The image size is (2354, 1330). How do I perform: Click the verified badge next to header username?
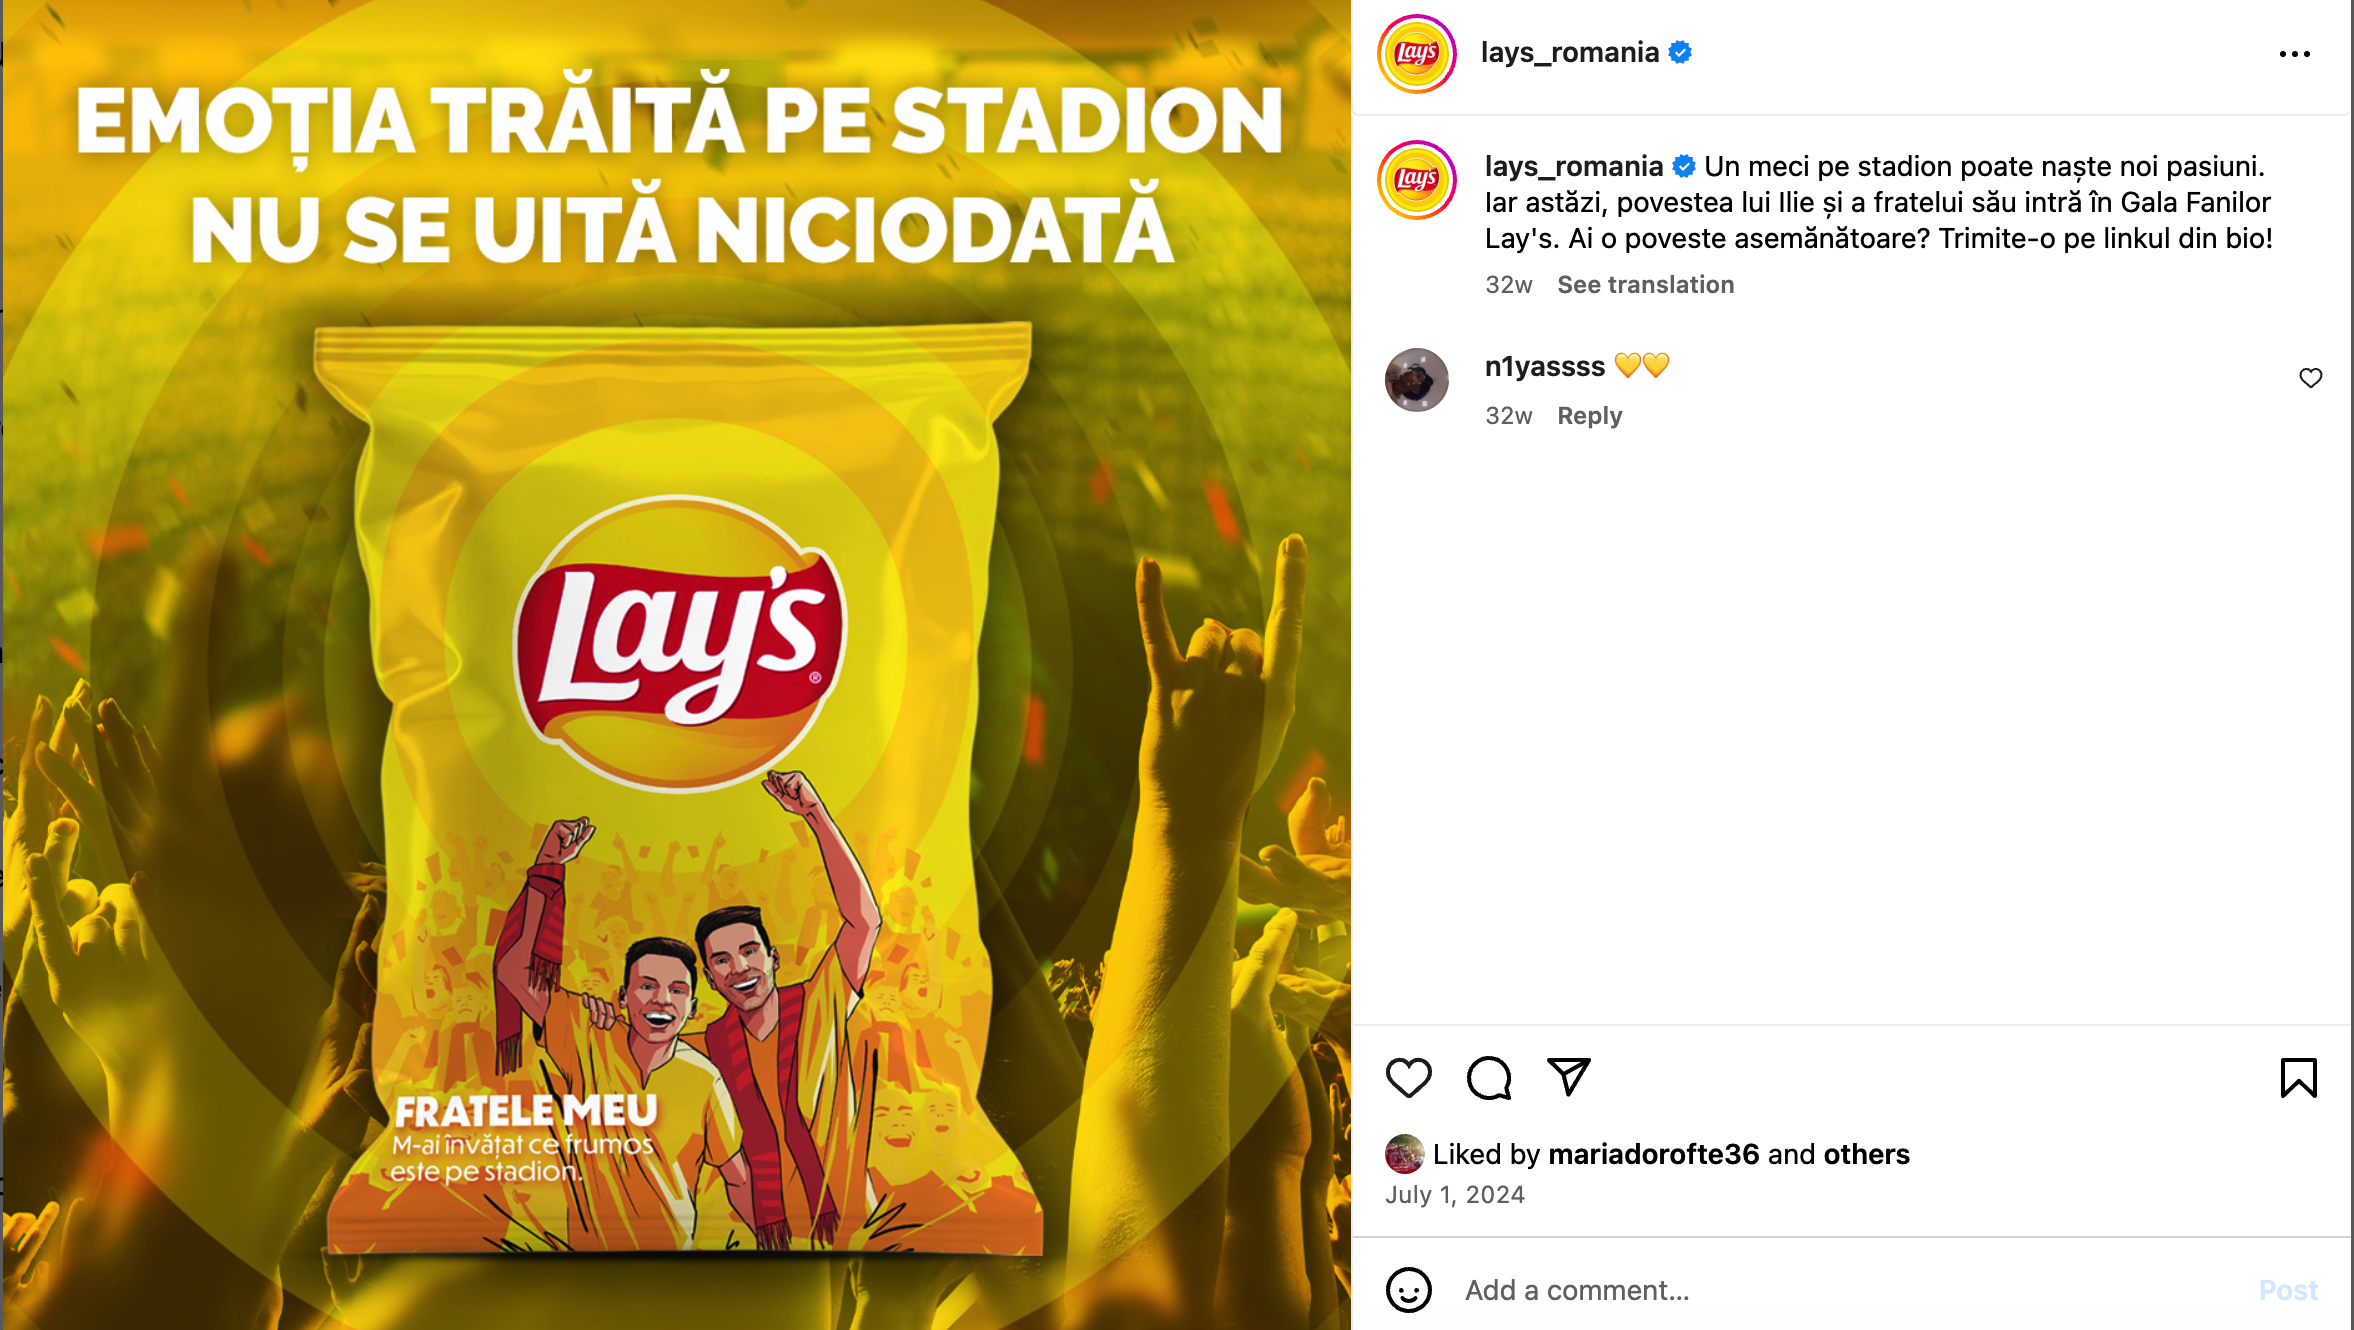[1680, 53]
